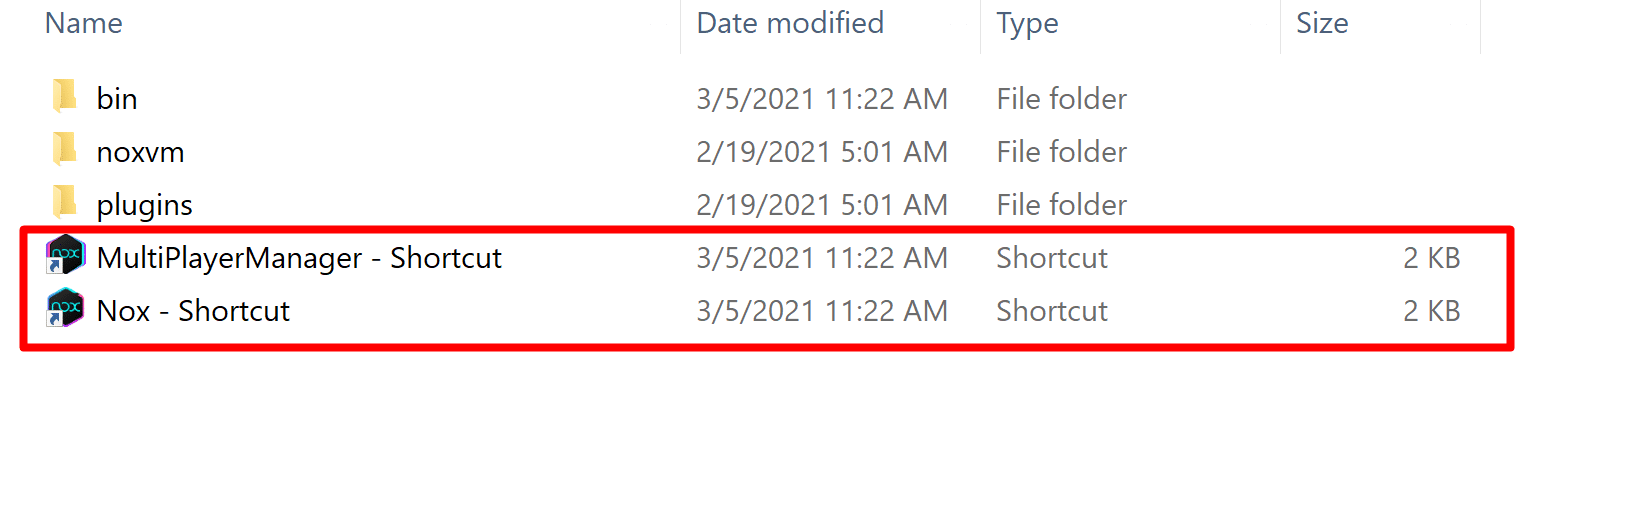
Task: Sort by the Date modified column
Action: 790,23
